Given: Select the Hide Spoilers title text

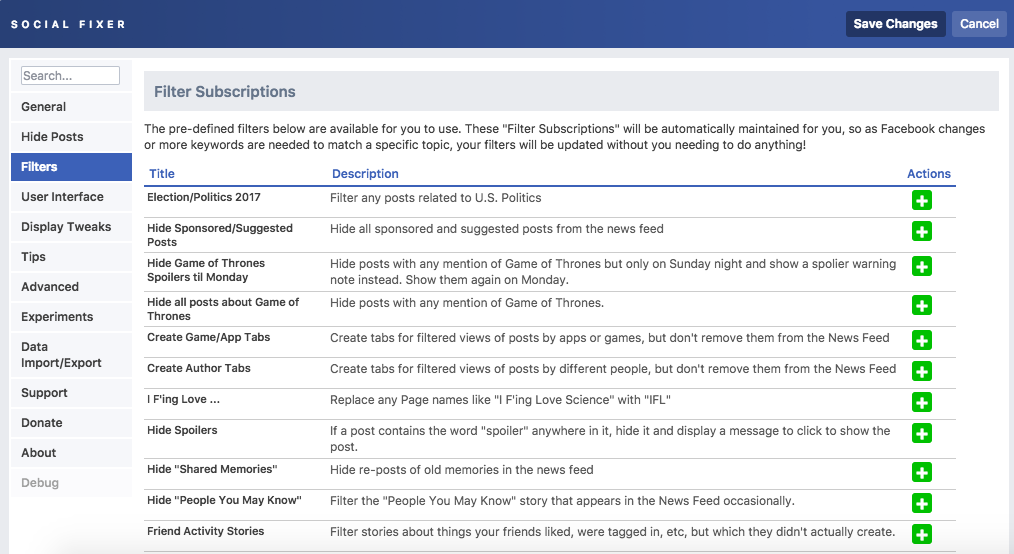Looking at the screenshot, I should [x=182, y=431].
